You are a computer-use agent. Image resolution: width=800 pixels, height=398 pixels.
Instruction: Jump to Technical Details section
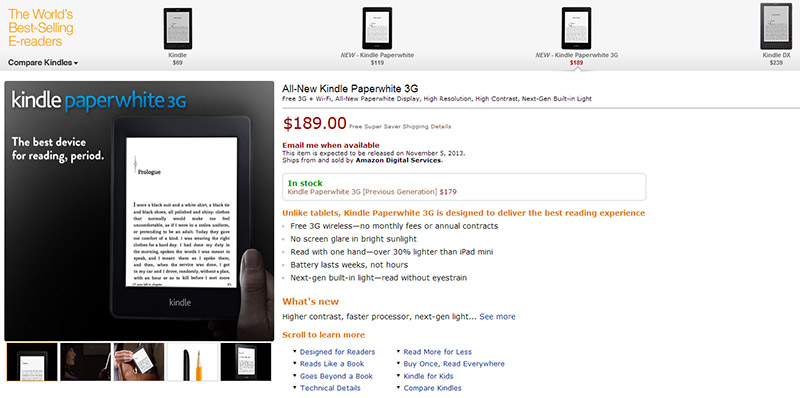[330, 388]
